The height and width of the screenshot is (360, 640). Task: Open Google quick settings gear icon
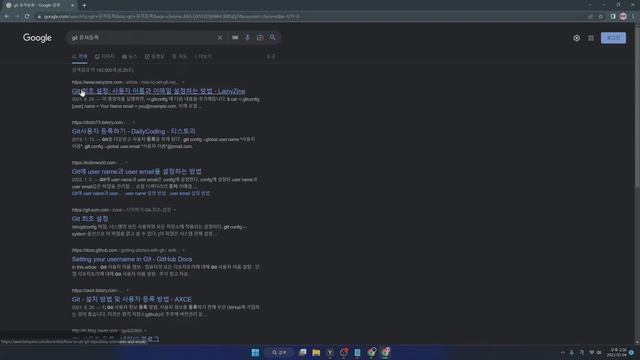(576, 38)
